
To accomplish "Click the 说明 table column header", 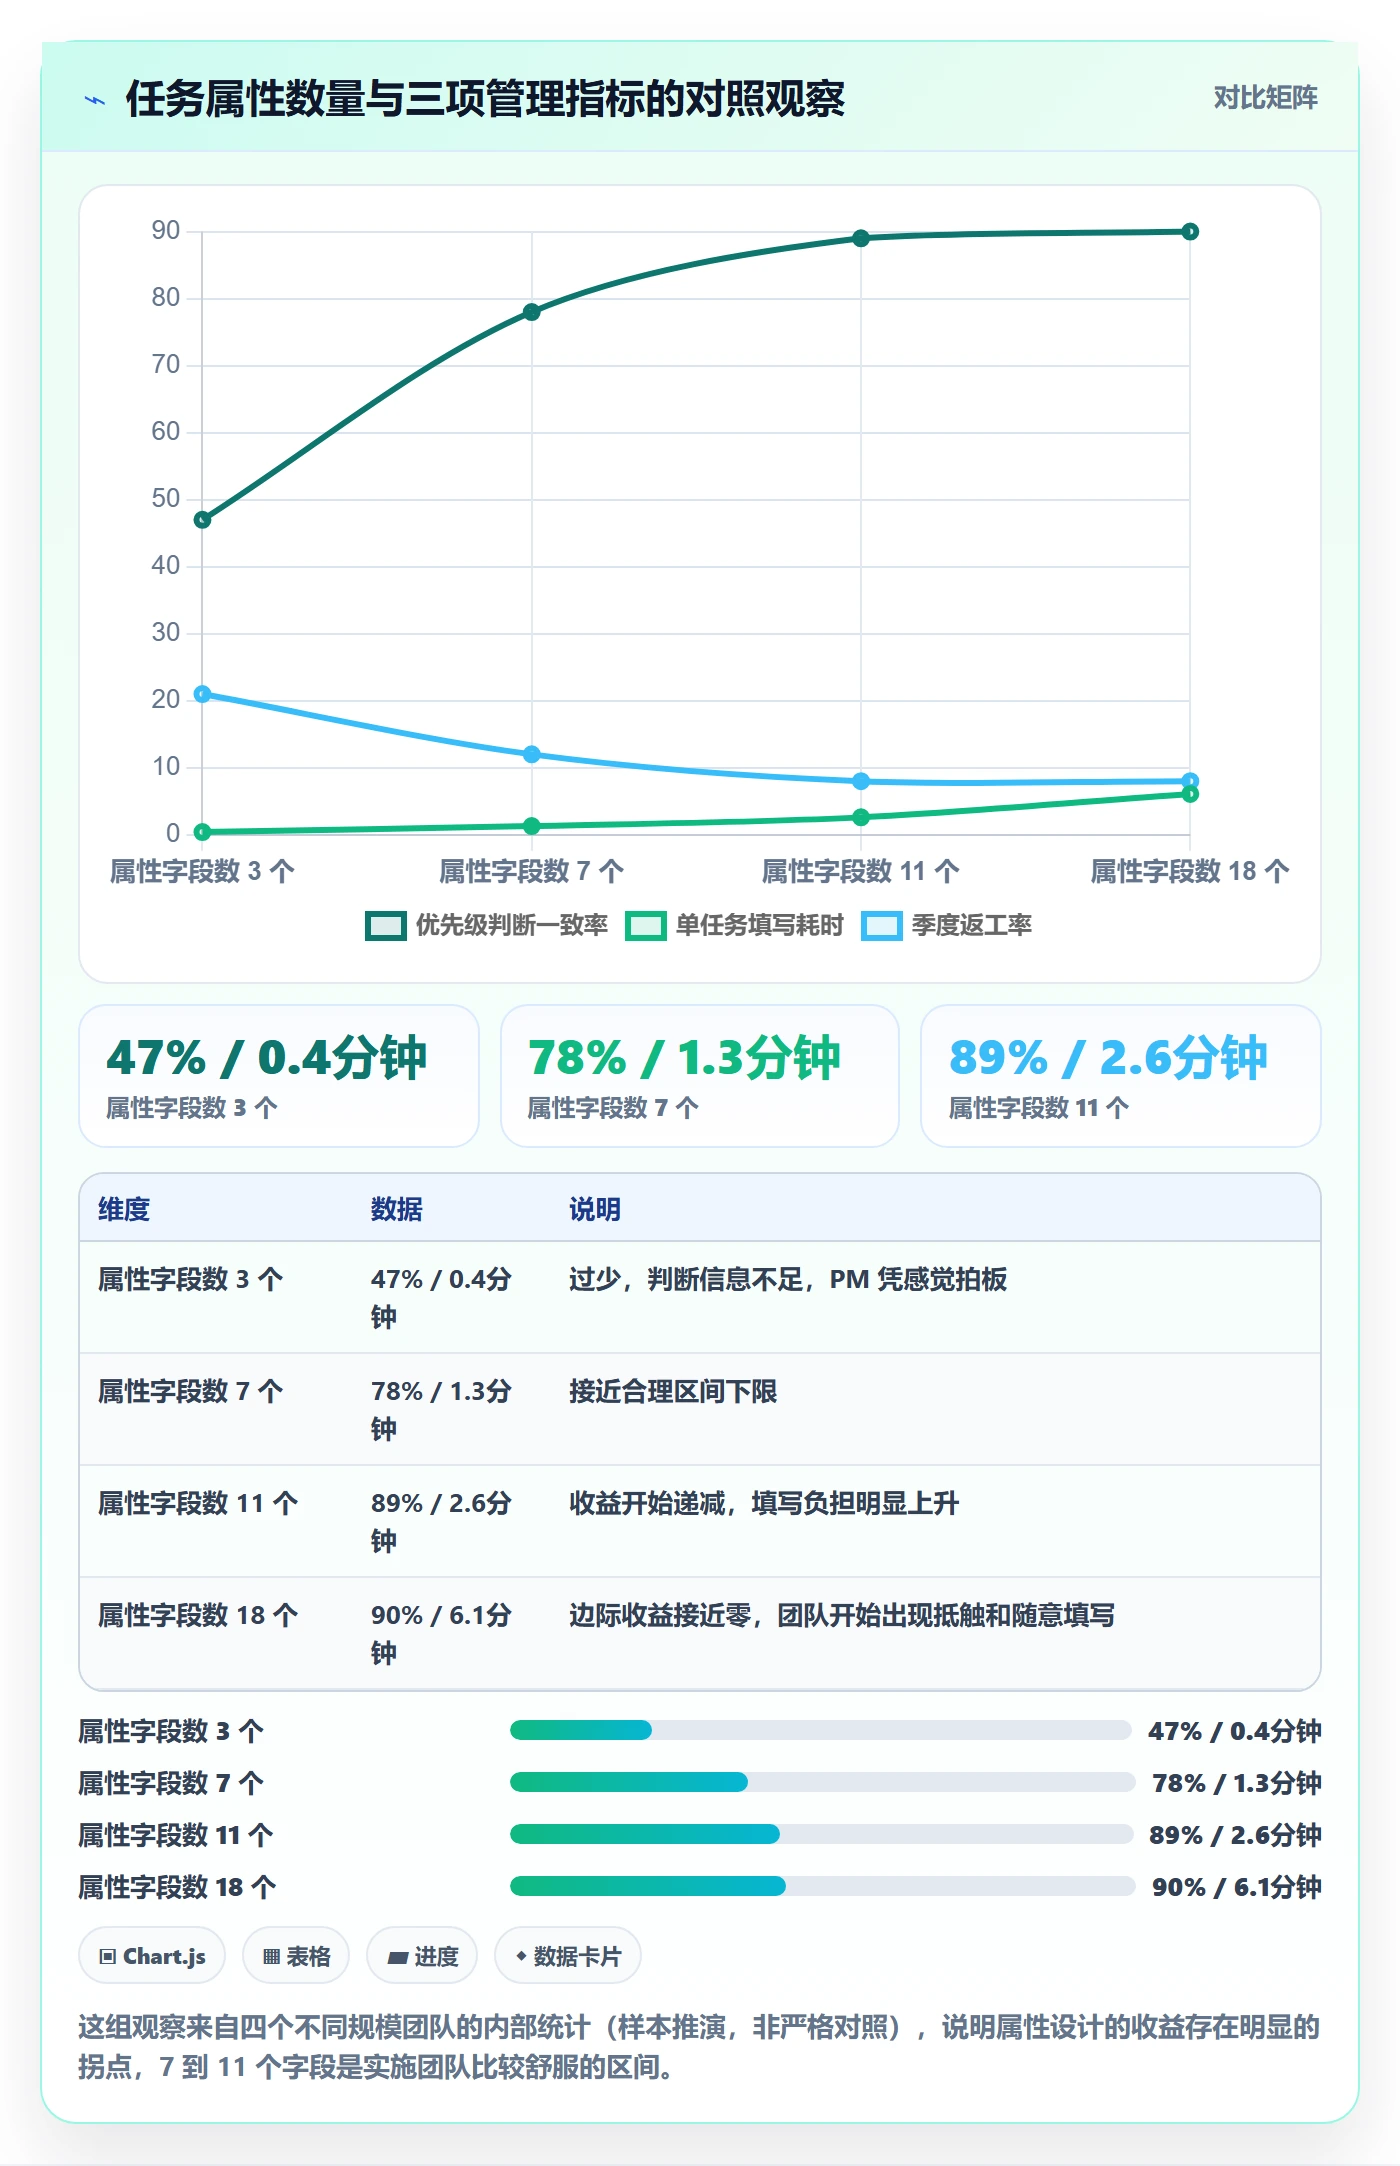I will 595,1209.
